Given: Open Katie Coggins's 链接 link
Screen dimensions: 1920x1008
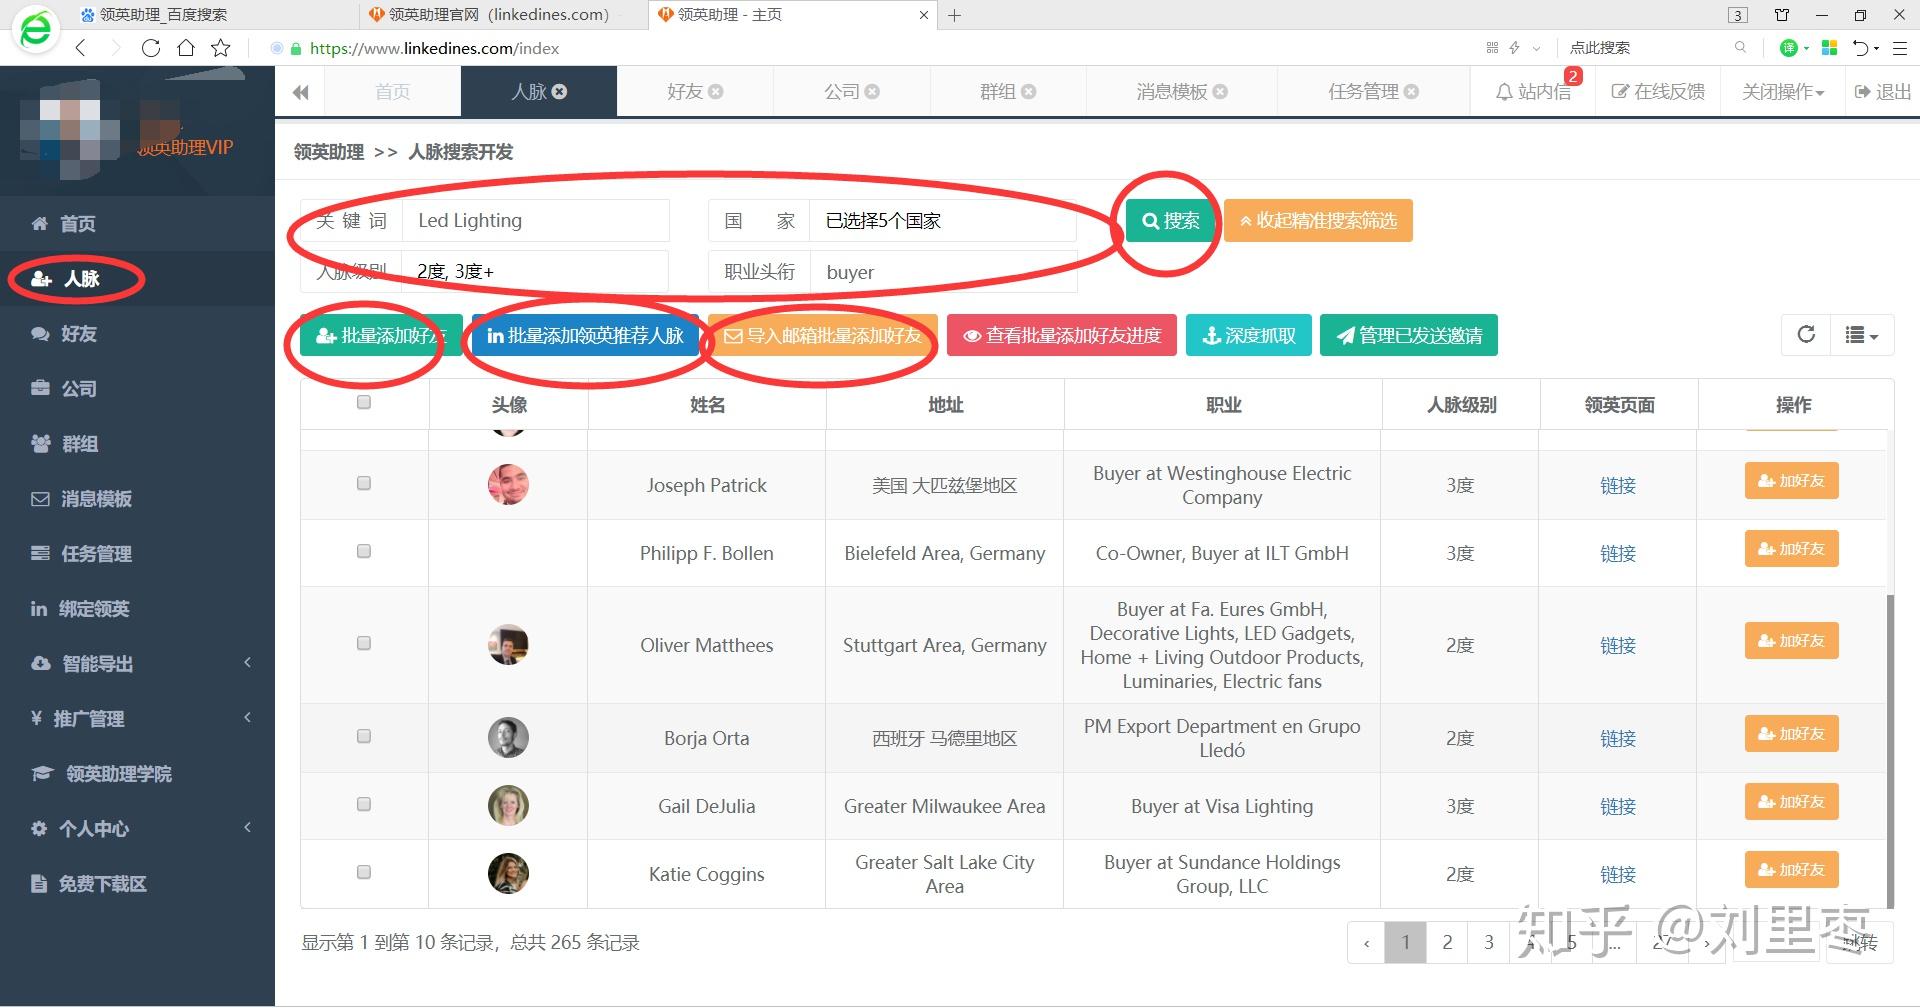Looking at the screenshot, I should (1618, 874).
